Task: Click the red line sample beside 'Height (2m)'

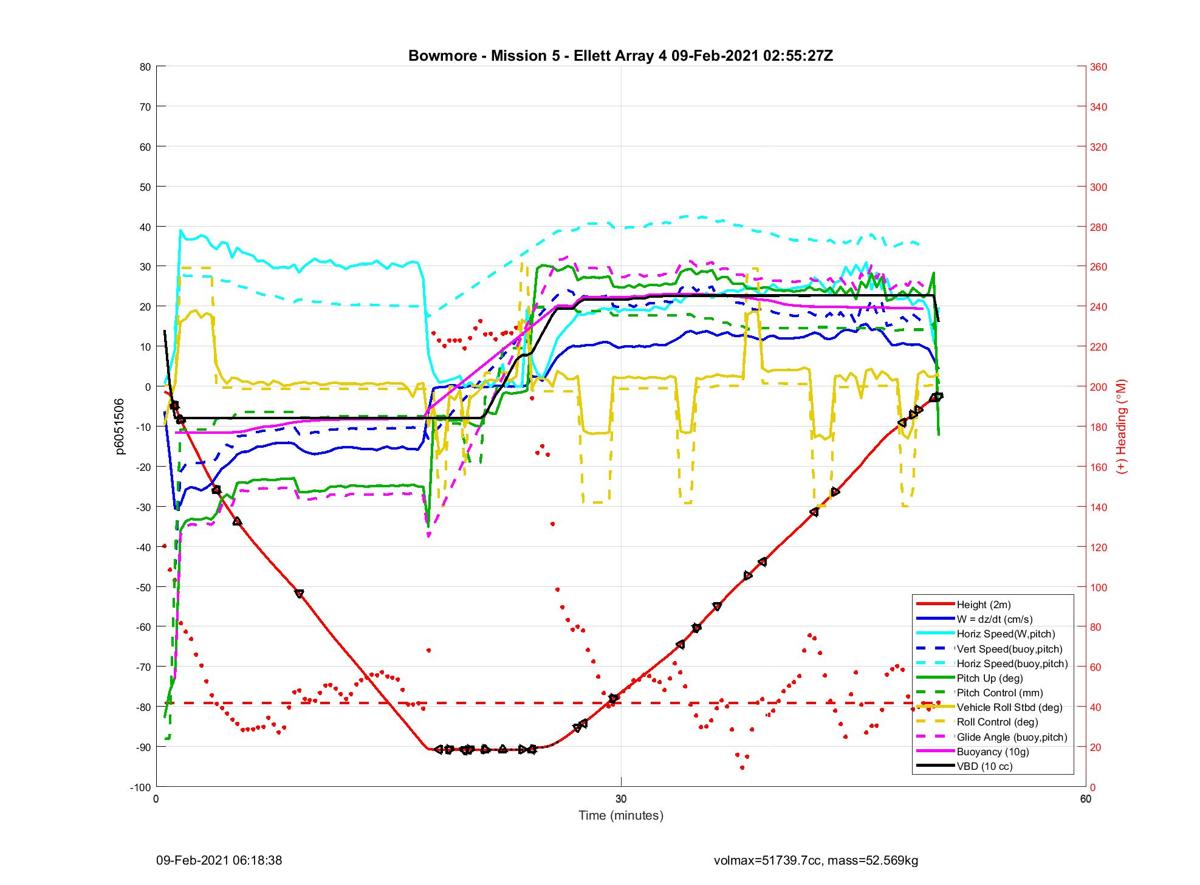Action: [934, 604]
